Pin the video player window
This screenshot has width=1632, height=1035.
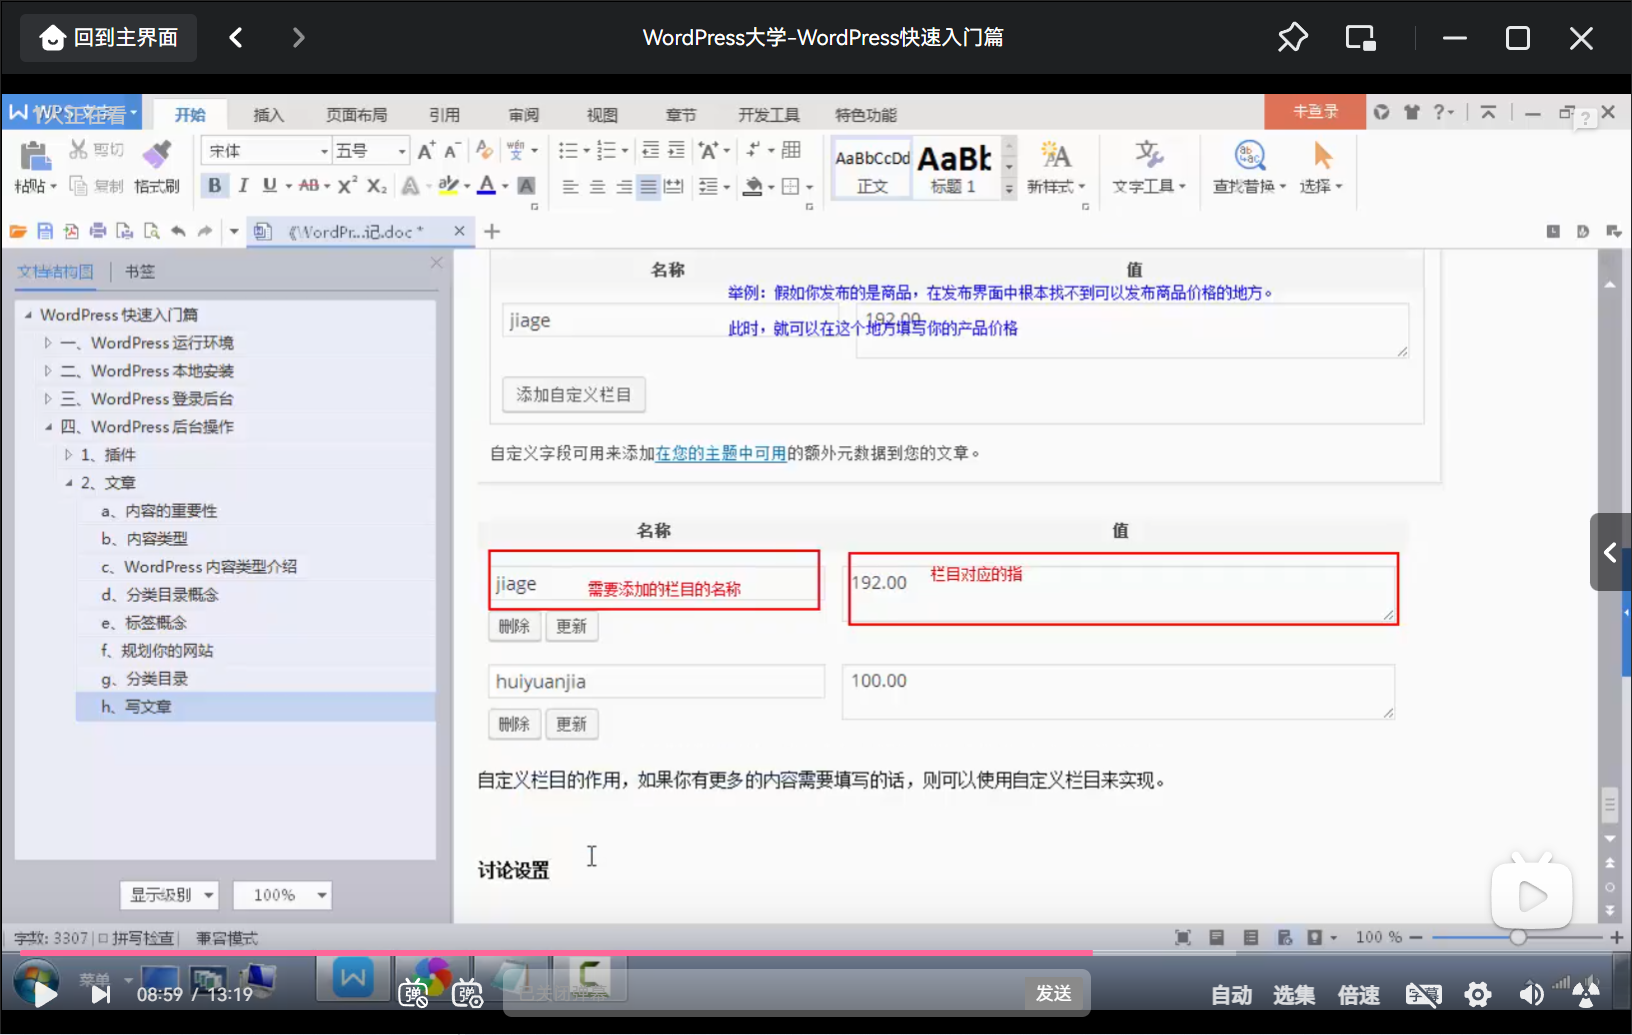(1292, 38)
